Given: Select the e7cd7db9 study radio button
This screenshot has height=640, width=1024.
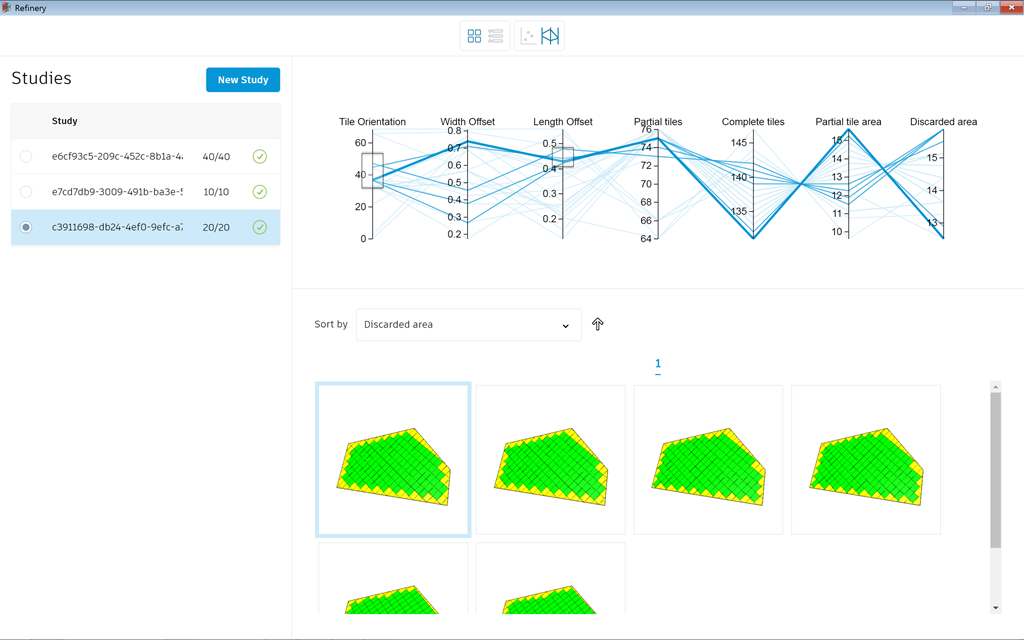Looking at the screenshot, I should coord(26,192).
